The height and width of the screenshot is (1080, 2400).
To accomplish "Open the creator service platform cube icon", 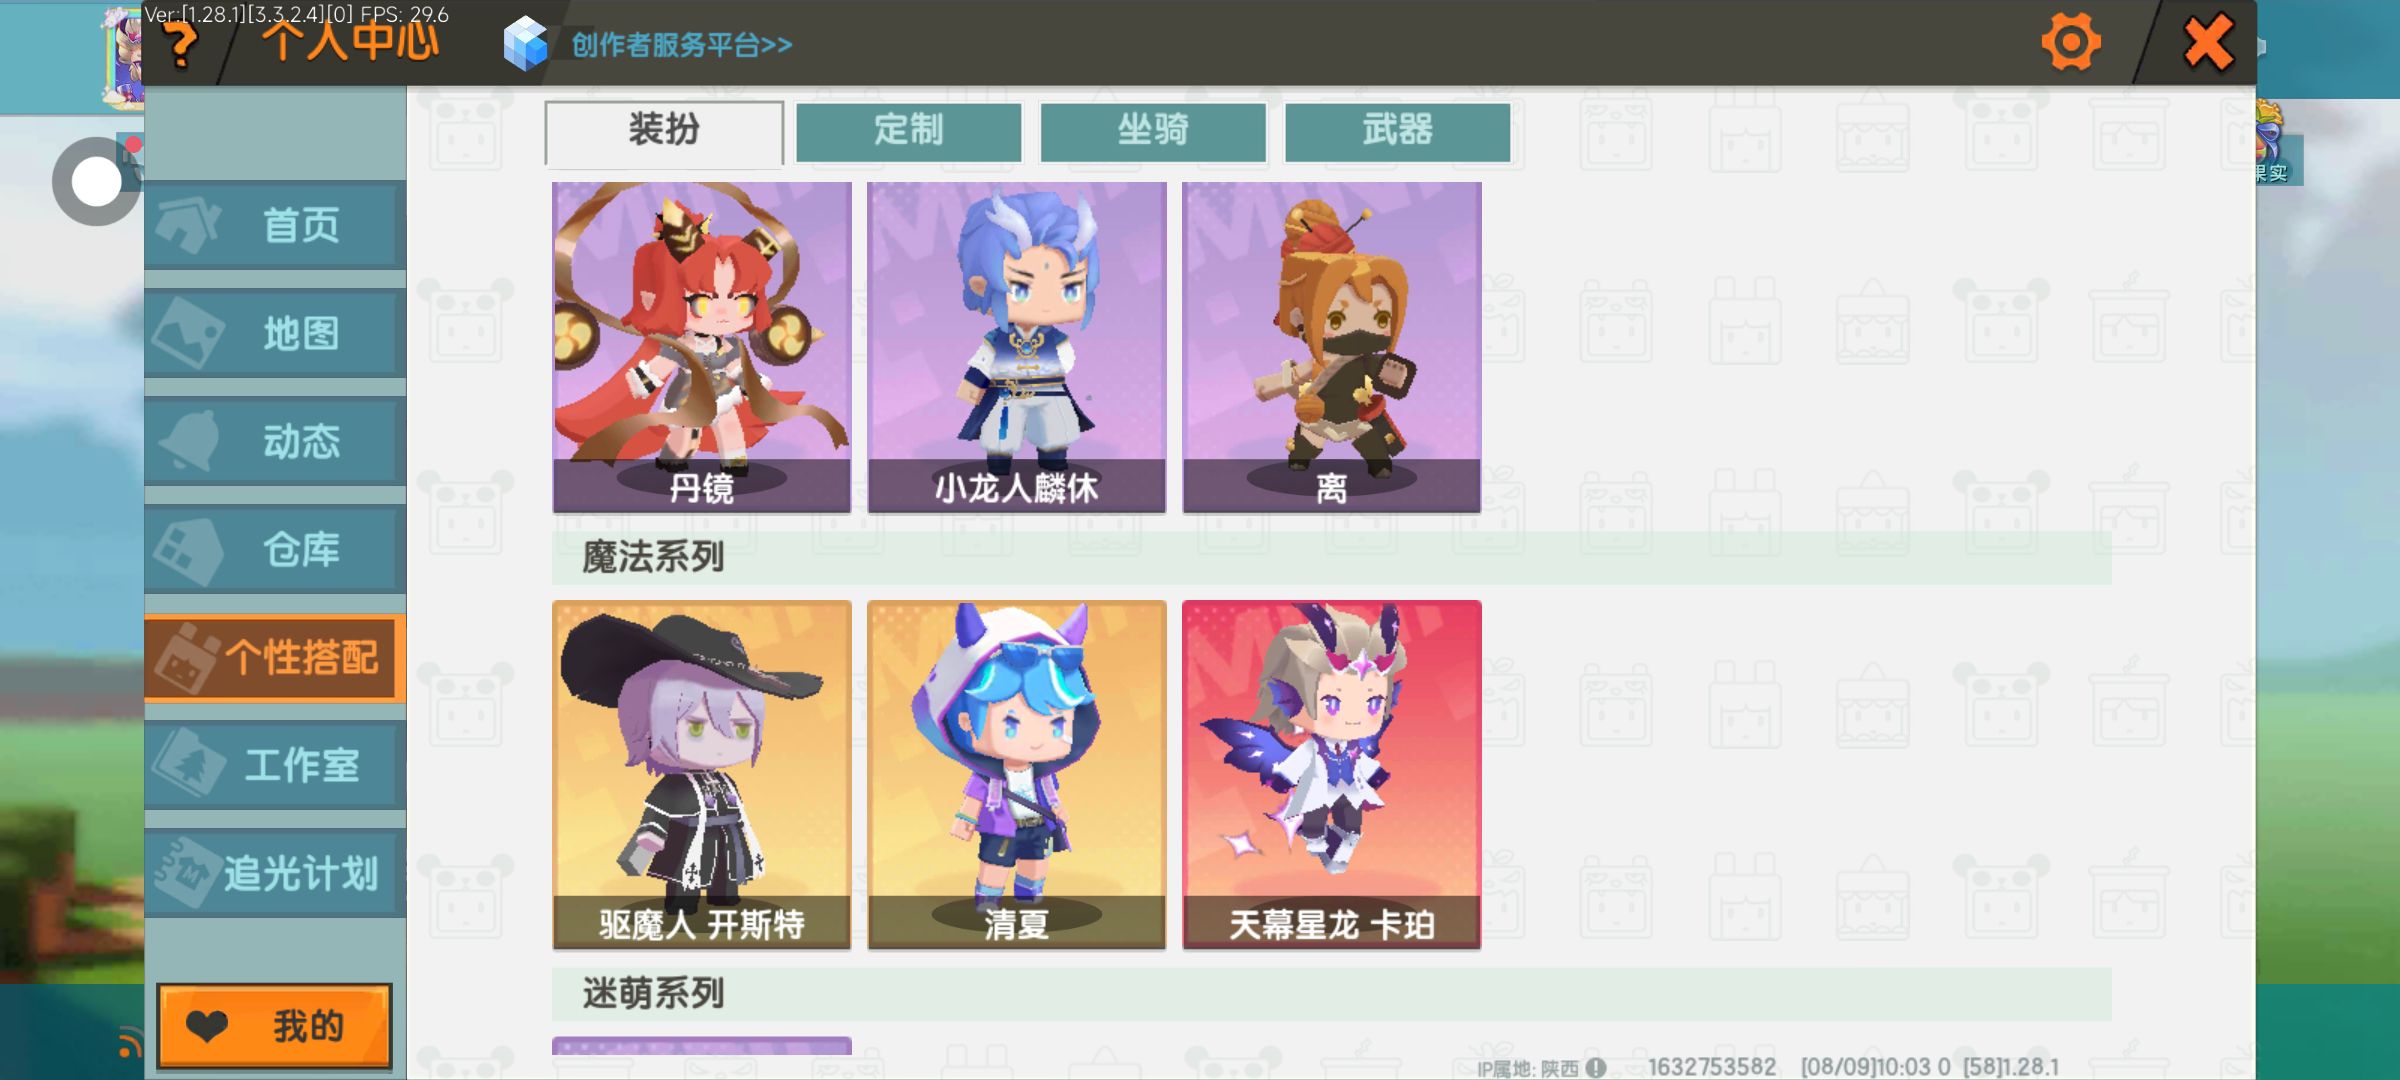I will [525, 43].
